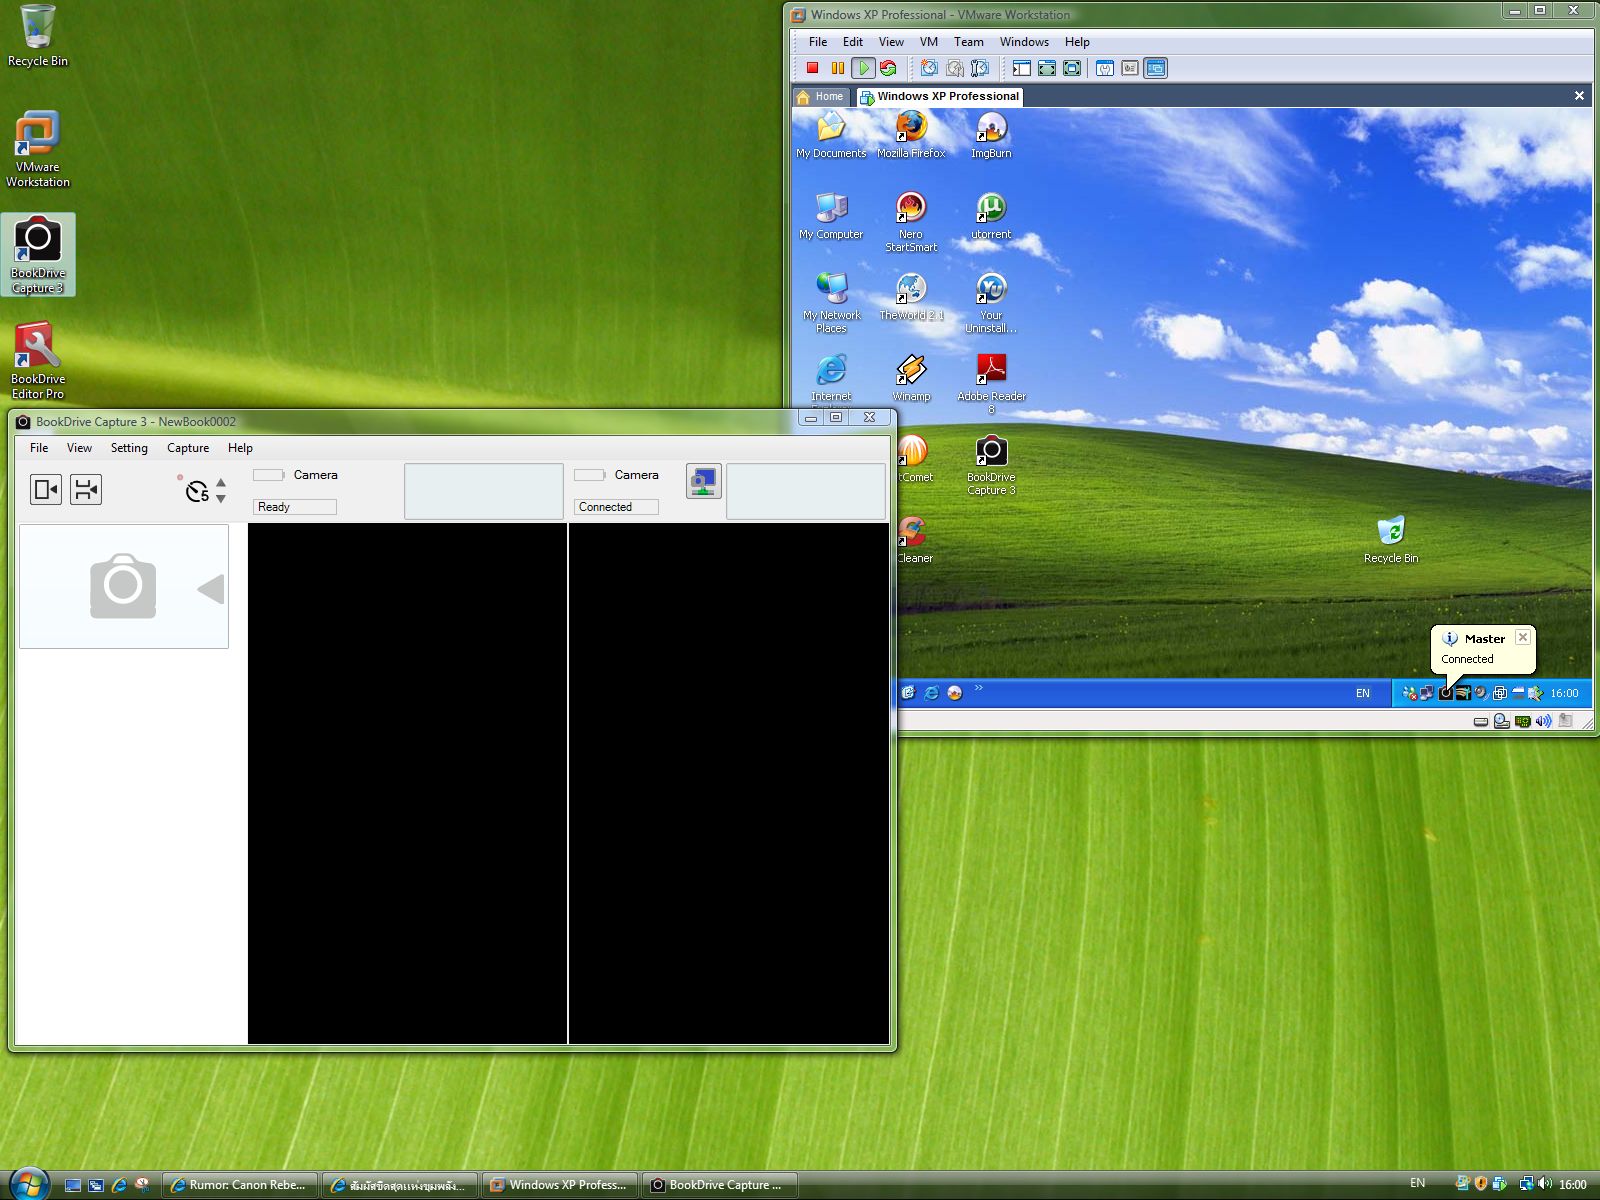Screen dimensions: 1600x1200
Task: Click the 5-second timer capture icon
Action: pyautogui.click(x=197, y=491)
